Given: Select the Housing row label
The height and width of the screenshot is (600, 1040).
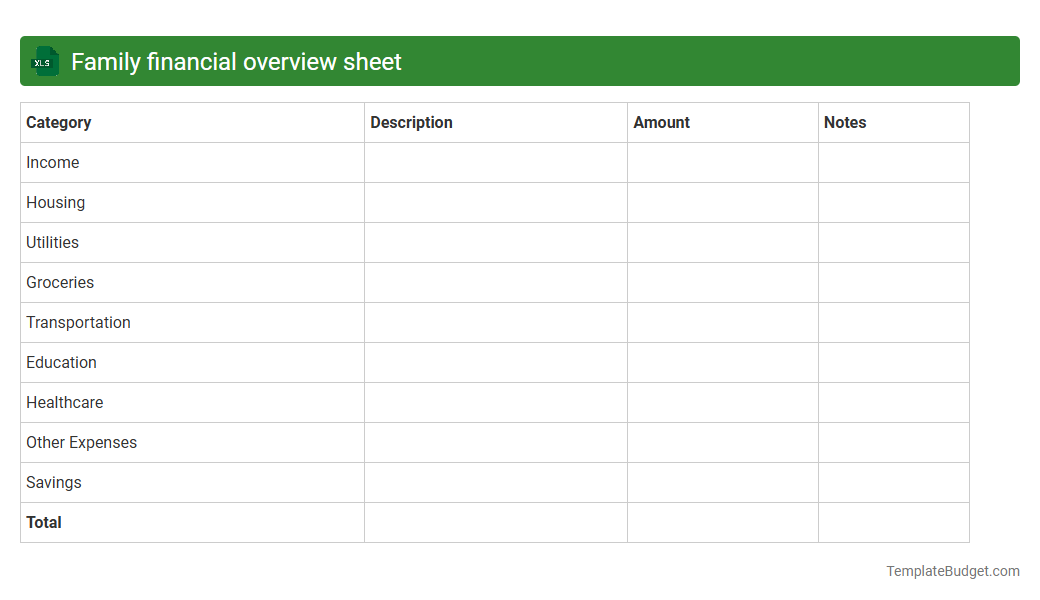Looking at the screenshot, I should 55,202.
